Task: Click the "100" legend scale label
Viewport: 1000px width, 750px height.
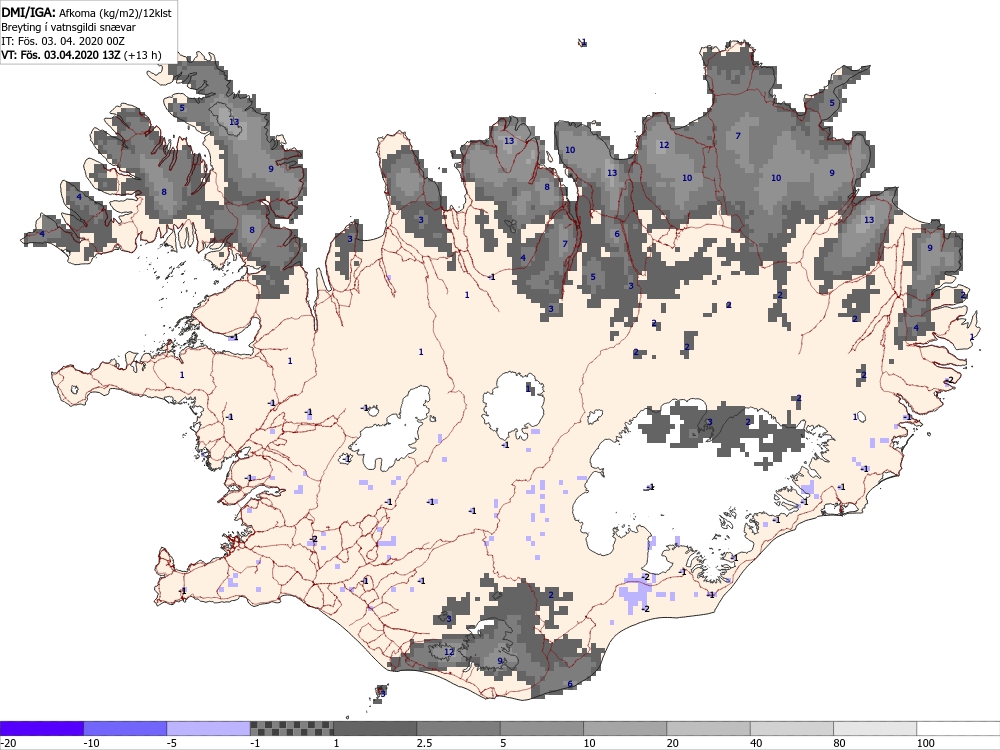Action: point(925,743)
